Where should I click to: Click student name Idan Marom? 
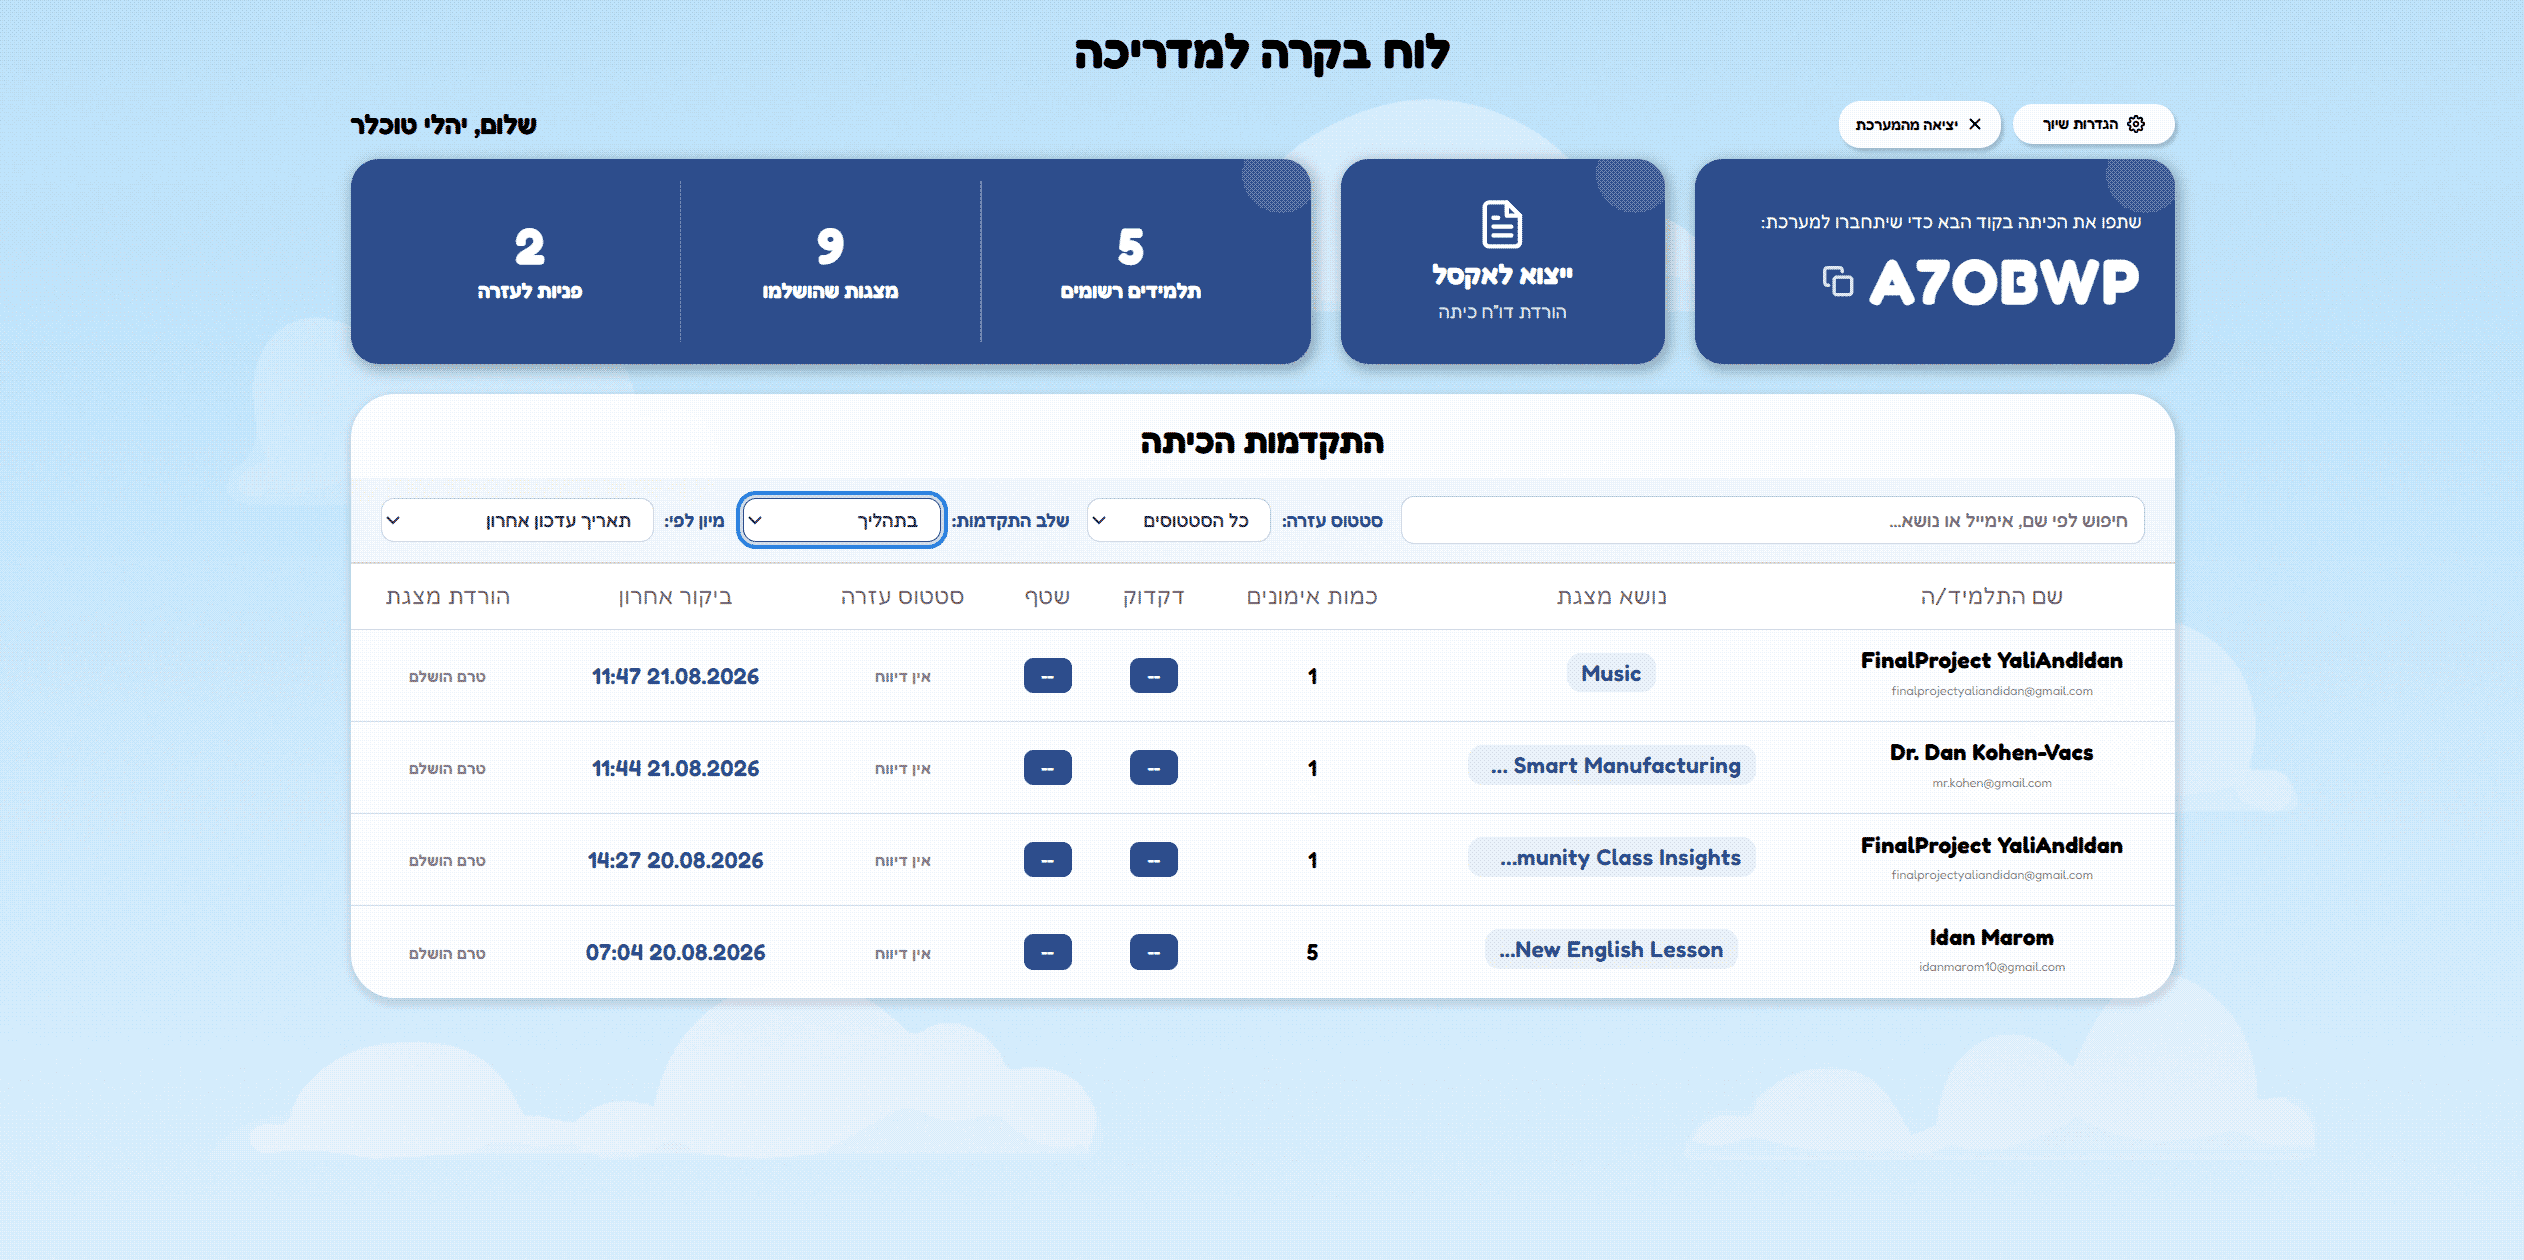click(x=1991, y=937)
